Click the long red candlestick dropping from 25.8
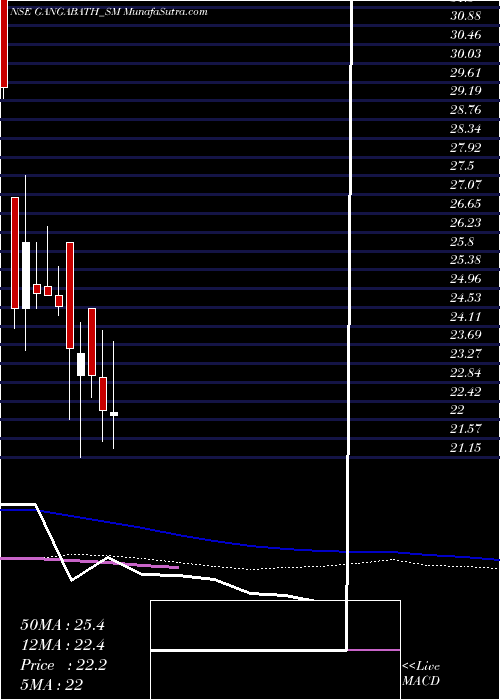500x700 pixels. click(70, 295)
